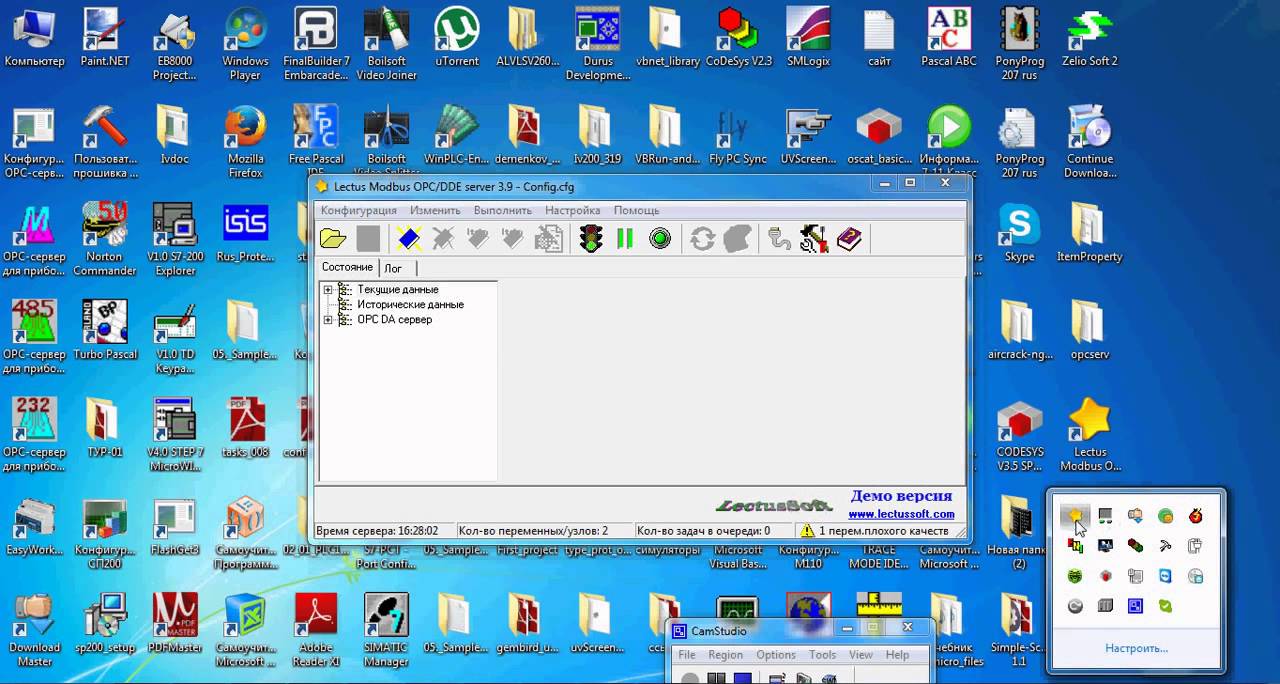Click Настроить... in the tray popup
The width and height of the screenshot is (1280, 684).
(1136, 648)
